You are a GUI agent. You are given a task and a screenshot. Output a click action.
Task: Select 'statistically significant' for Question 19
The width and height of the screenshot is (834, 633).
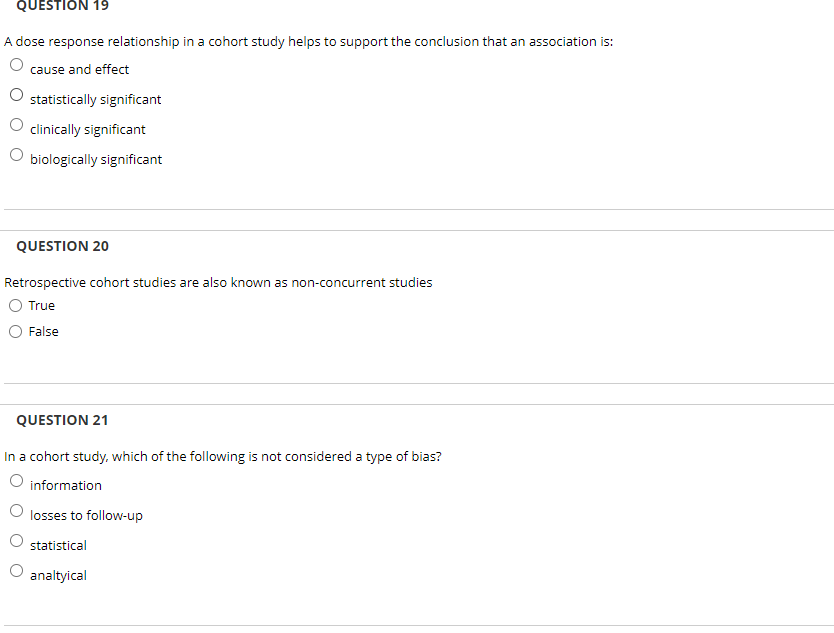click(x=16, y=94)
